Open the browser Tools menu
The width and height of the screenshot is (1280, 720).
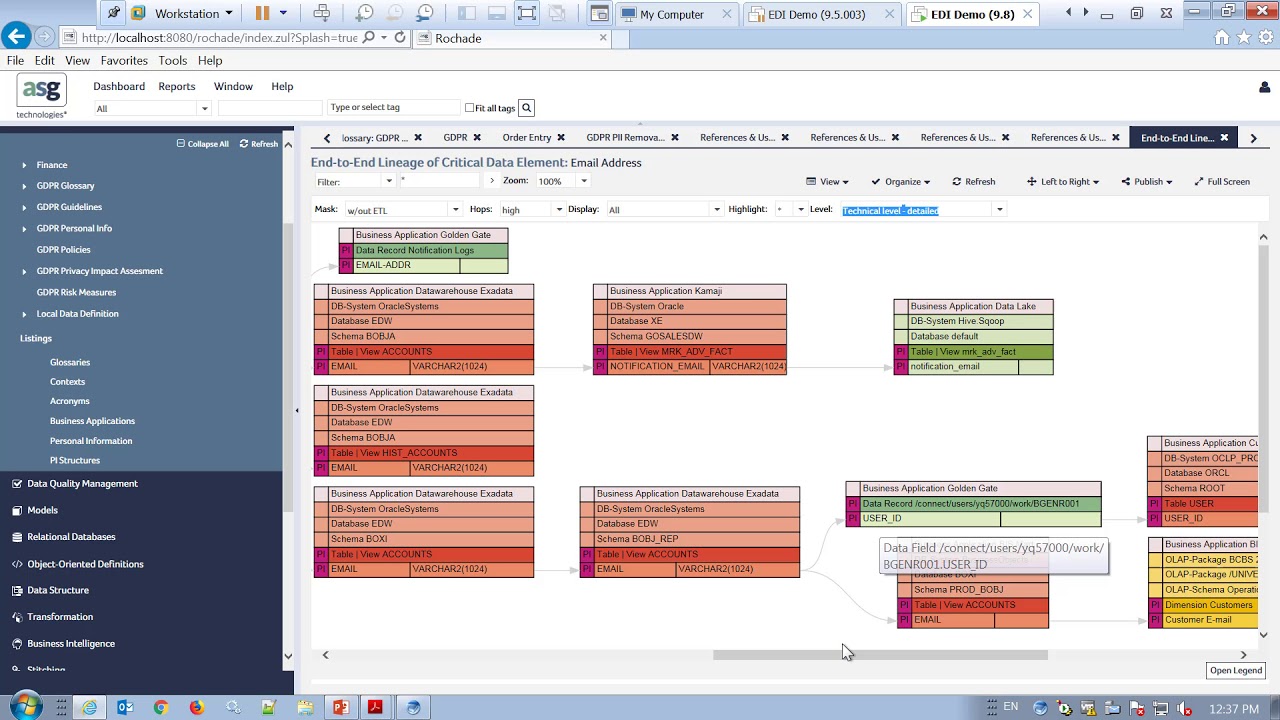pos(172,61)
